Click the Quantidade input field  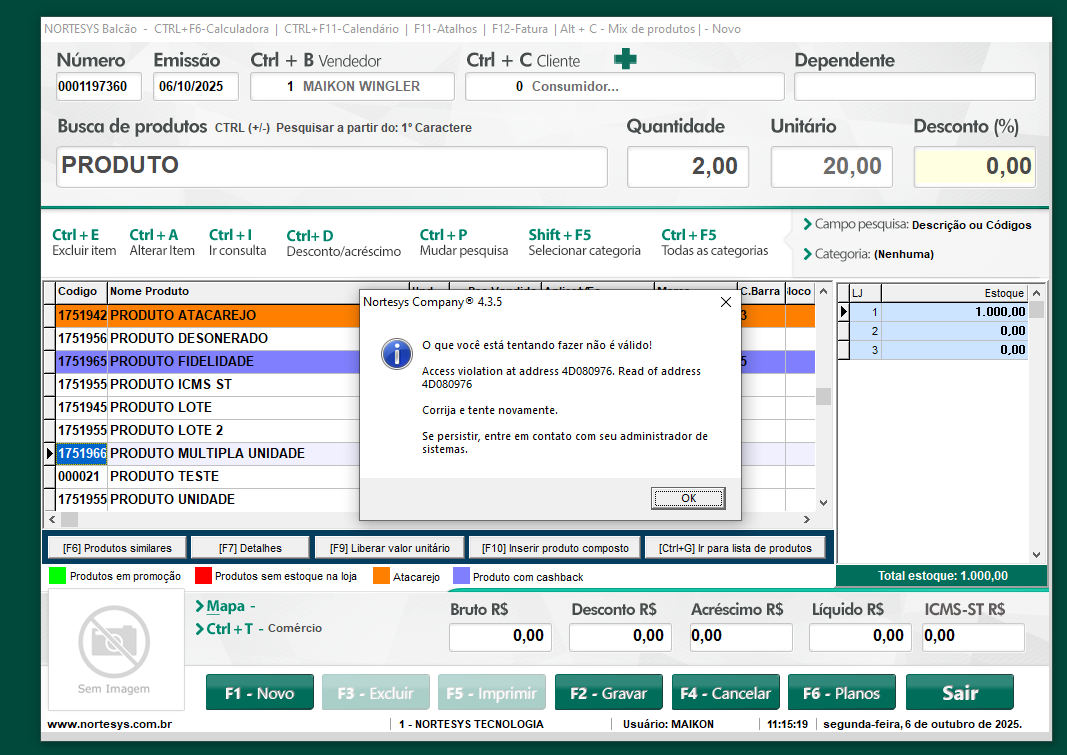pyautogui.click(x=687, y=167)
